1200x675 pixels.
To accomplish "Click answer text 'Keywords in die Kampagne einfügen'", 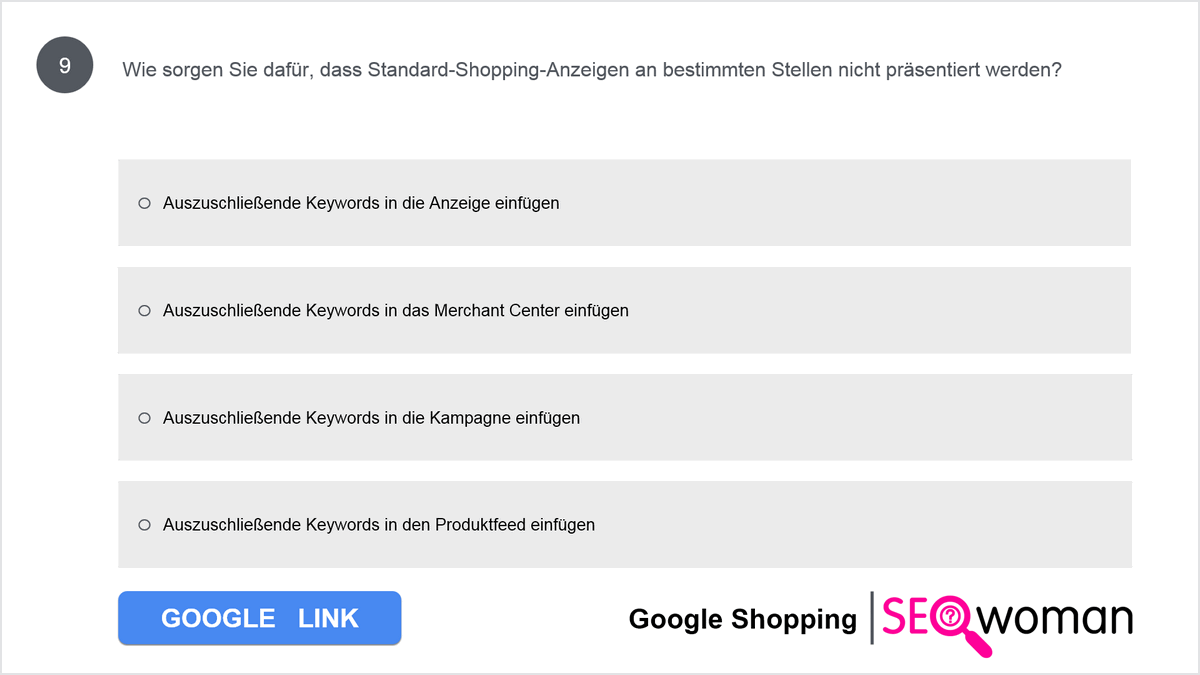I will [x=442, y=417].
